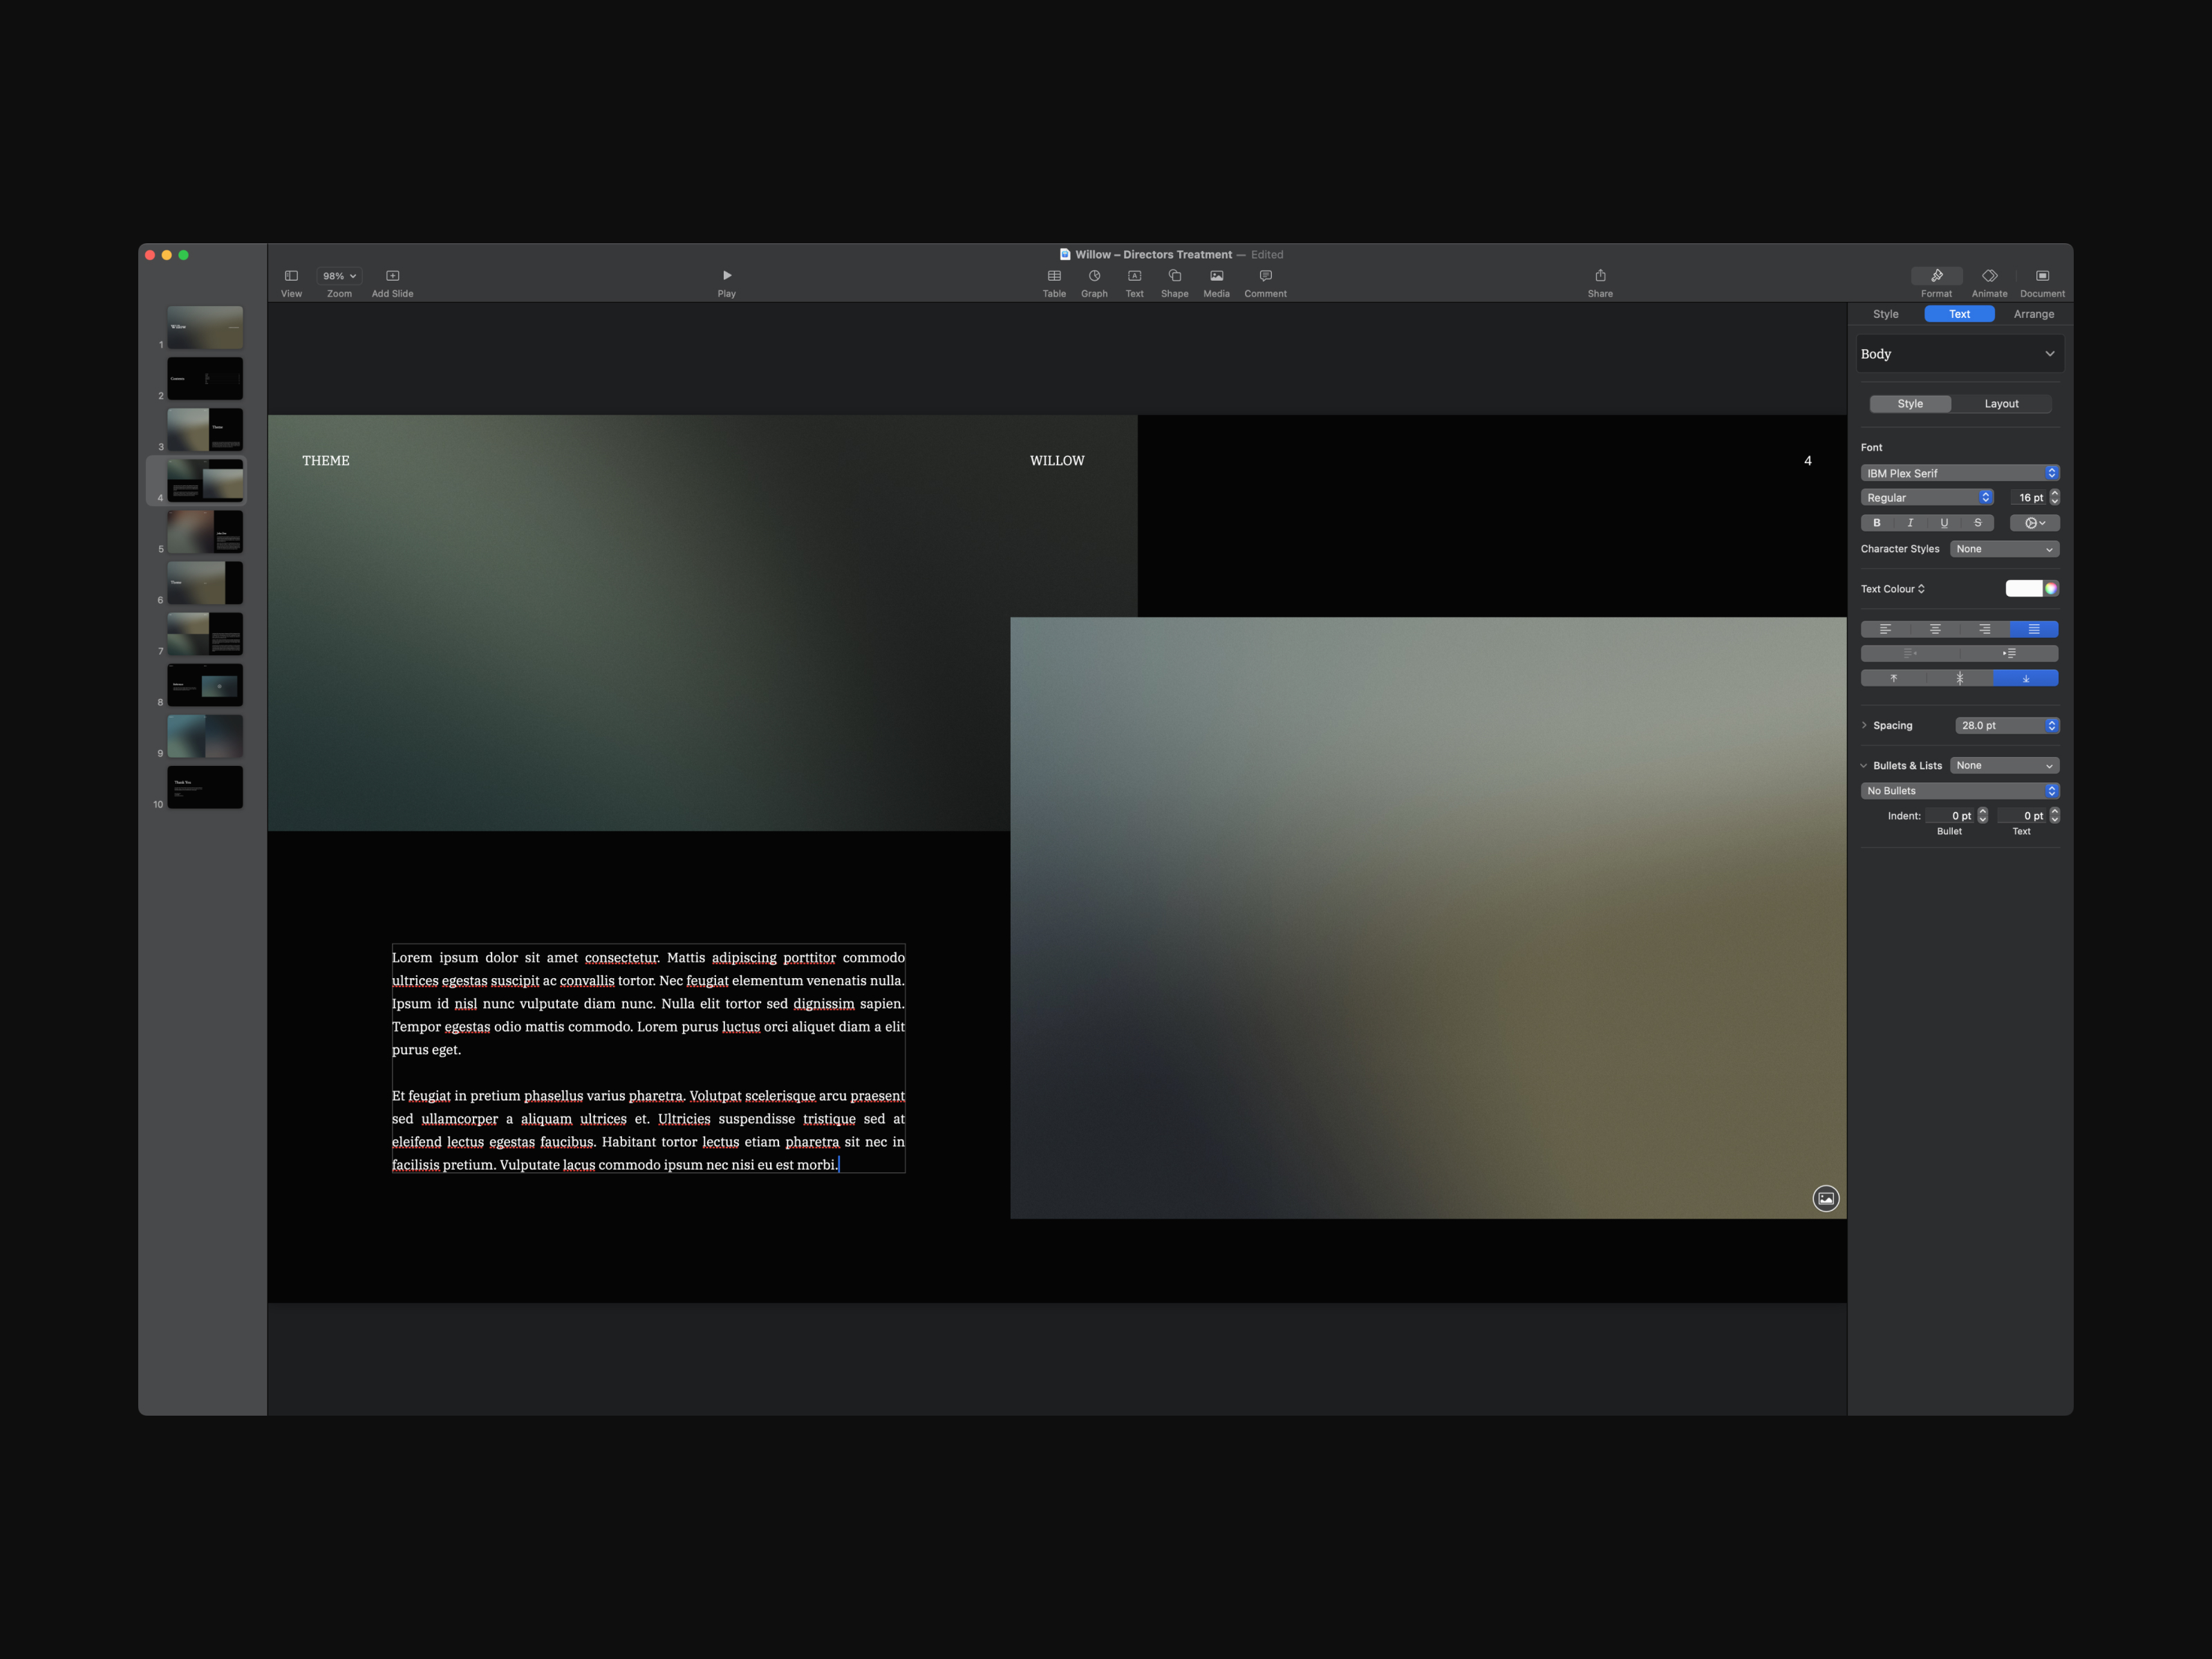
Task: Toggle italic formatting
Action: pos(1910,523)
